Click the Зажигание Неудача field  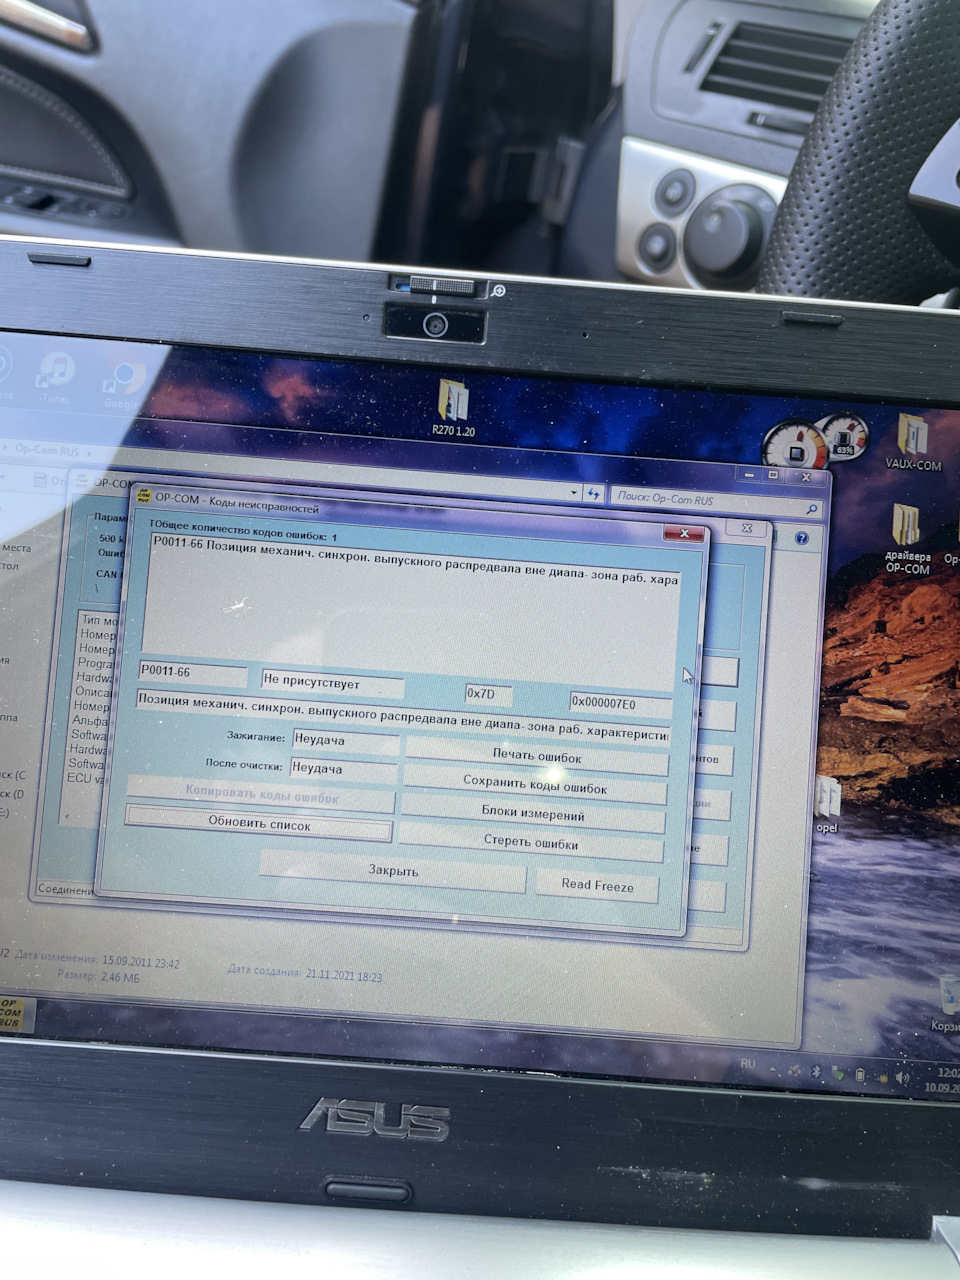tap(345, 741)
